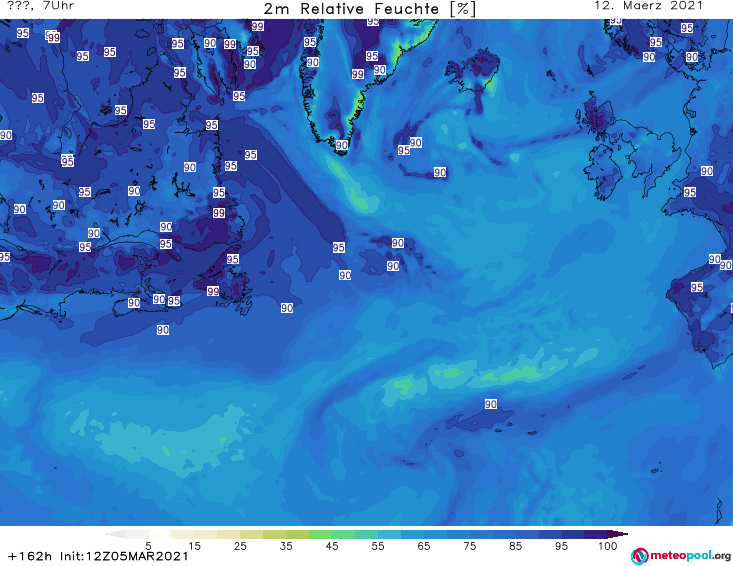Select the '+162h' forecast hour text
The image size is (733, 566).
[x=30, y=556]
